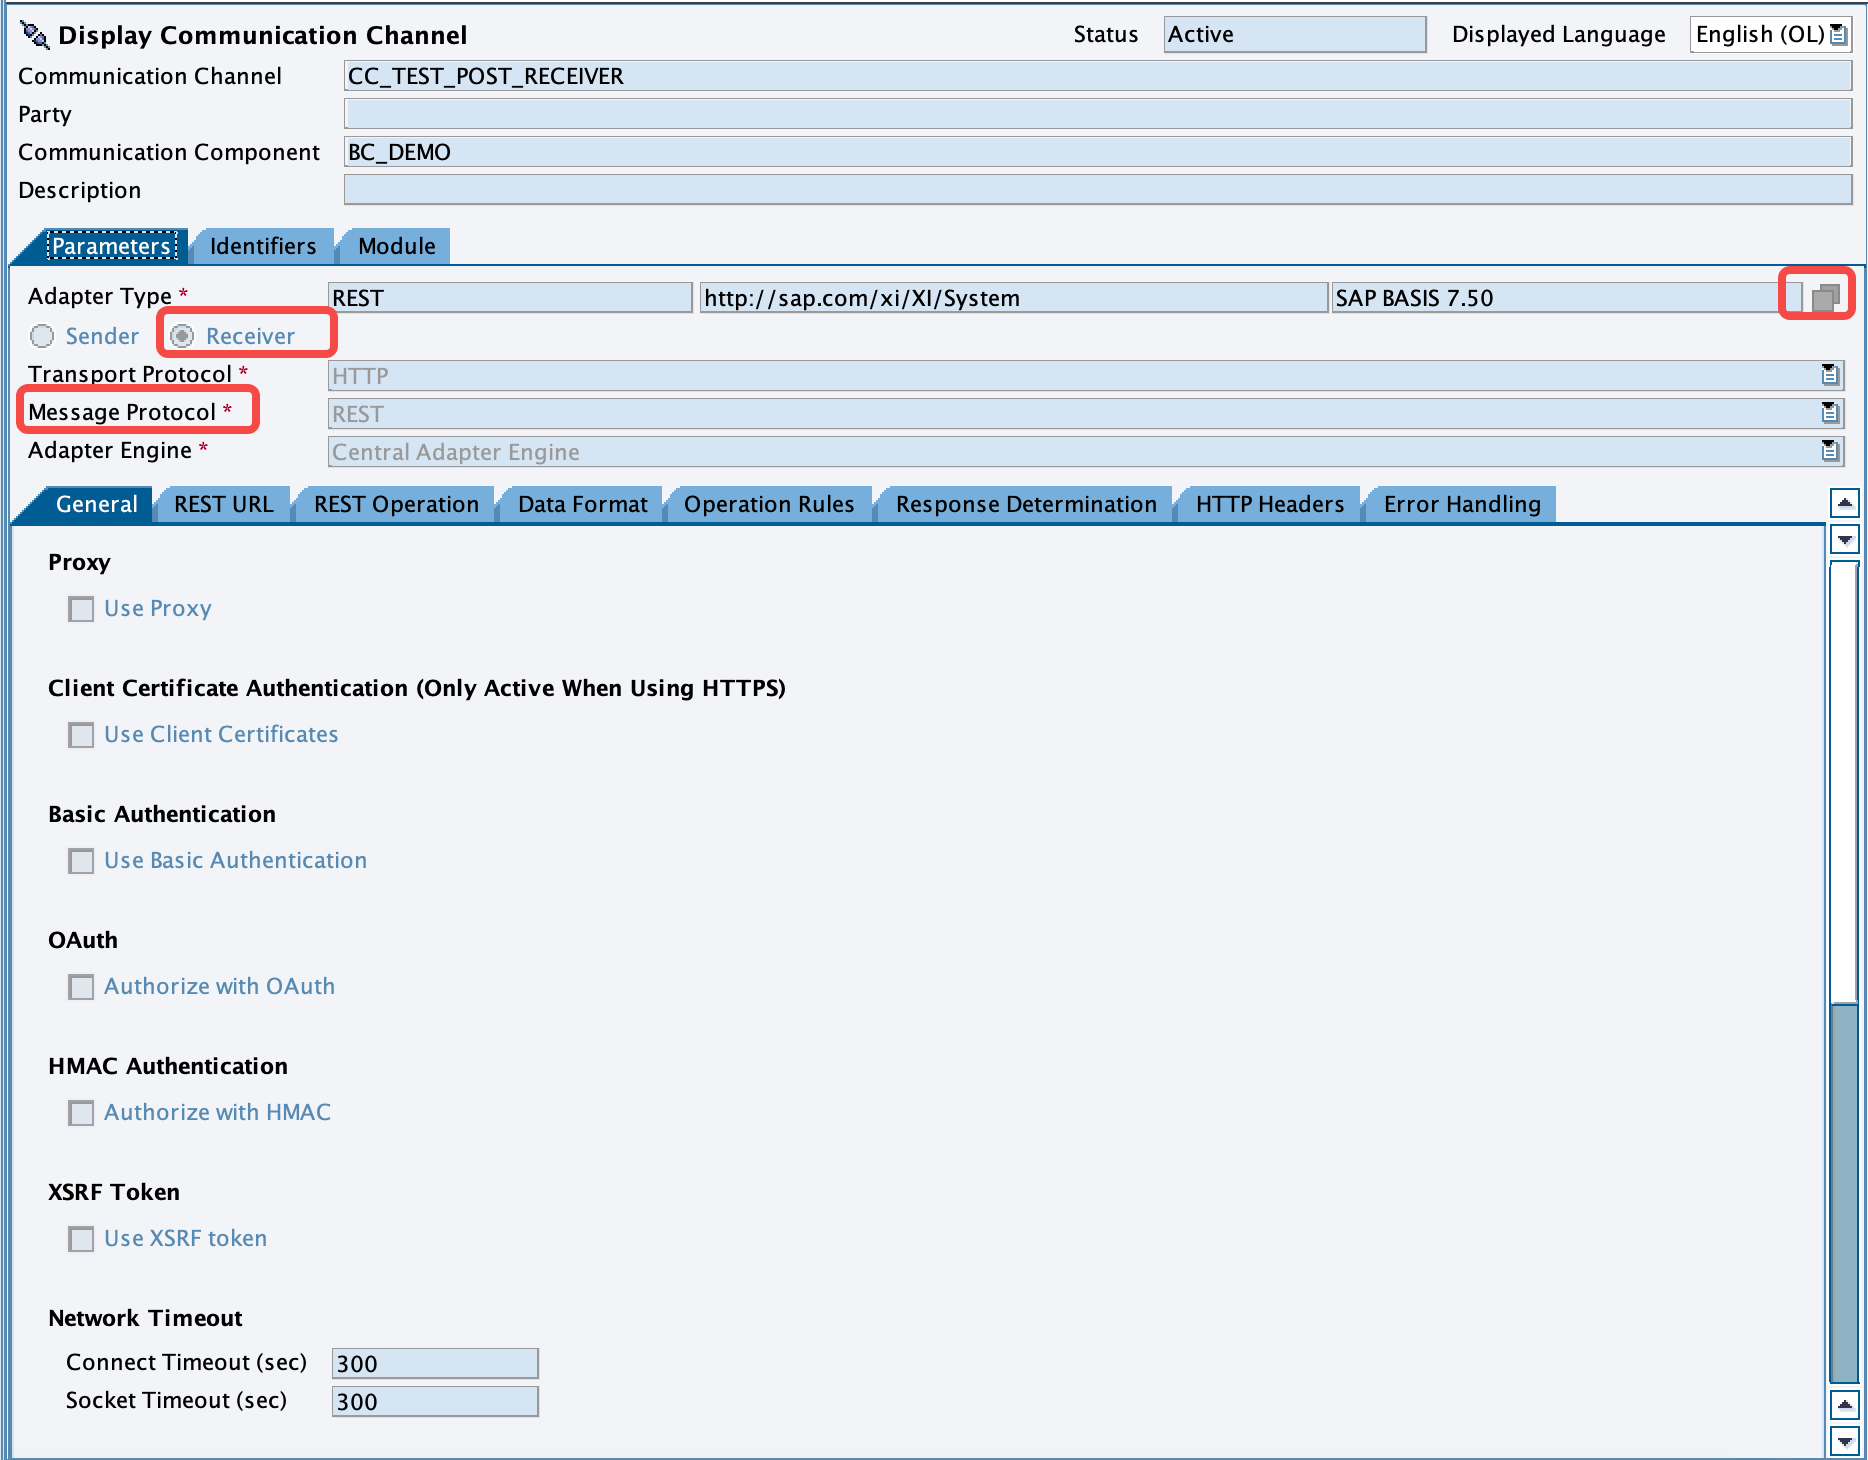Go to the Operation Rules tab
Image resolution: width=1868 pixels, height=1460 pixels.
[769, 504]
